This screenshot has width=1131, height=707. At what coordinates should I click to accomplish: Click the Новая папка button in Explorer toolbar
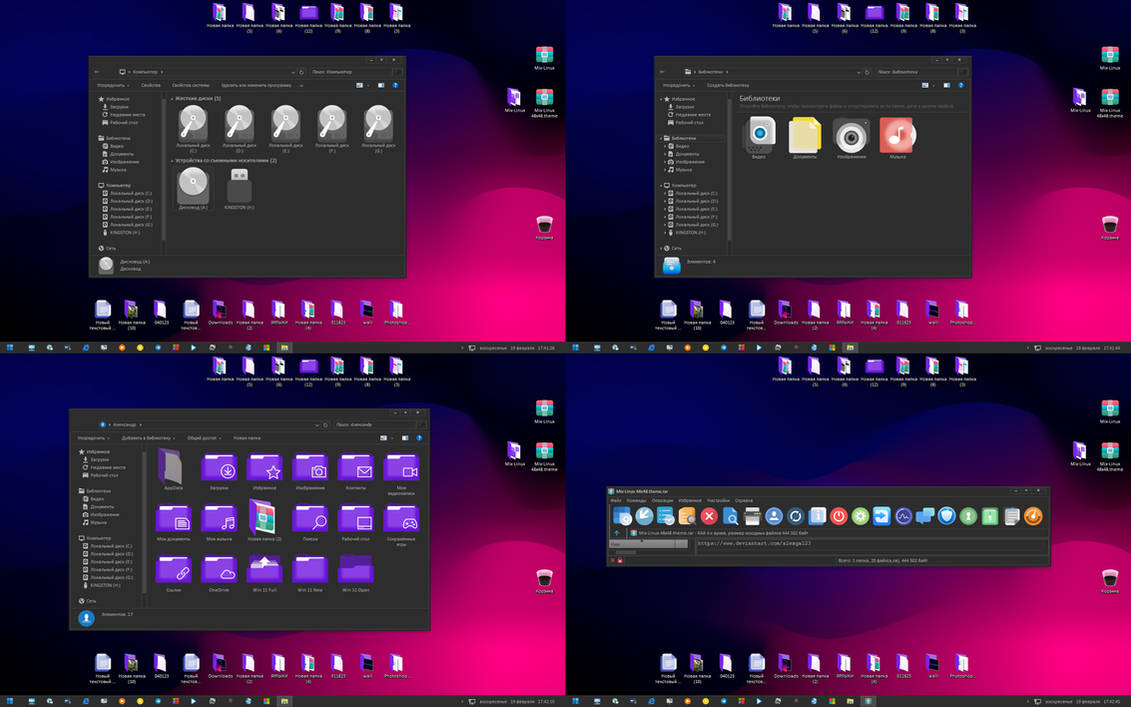point(247,438)
